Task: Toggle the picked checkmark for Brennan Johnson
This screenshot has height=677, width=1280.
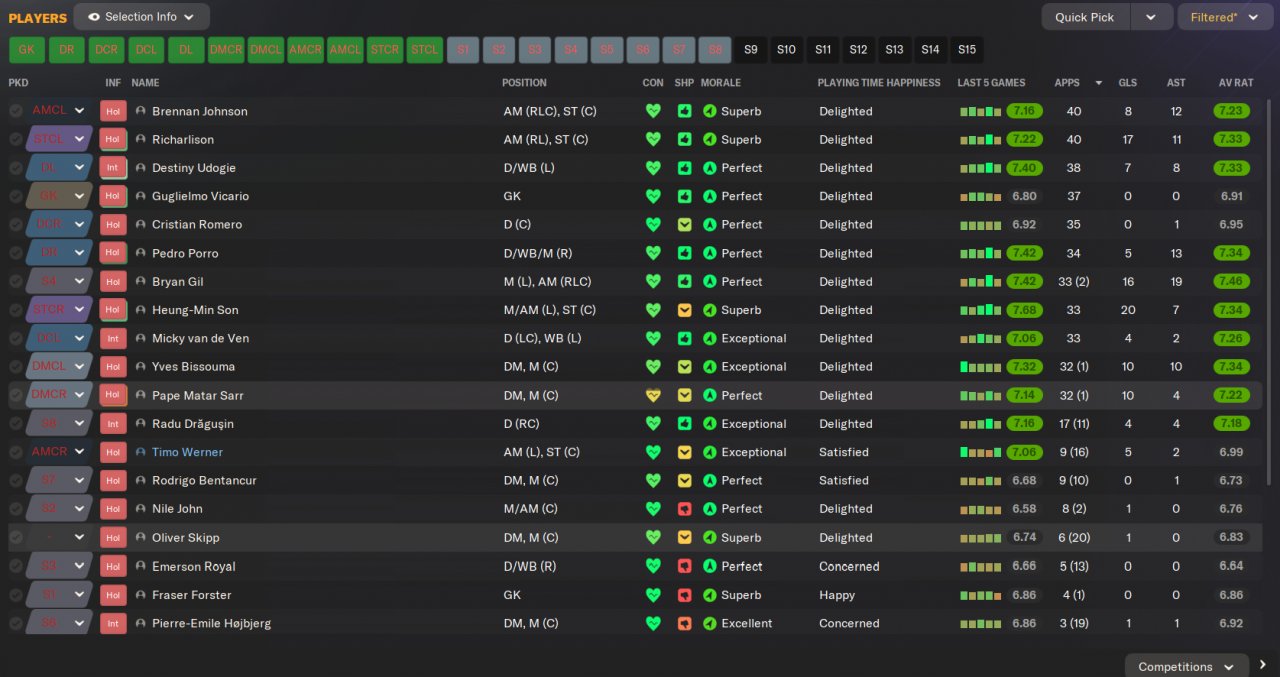Action: [x=16, y=111]
